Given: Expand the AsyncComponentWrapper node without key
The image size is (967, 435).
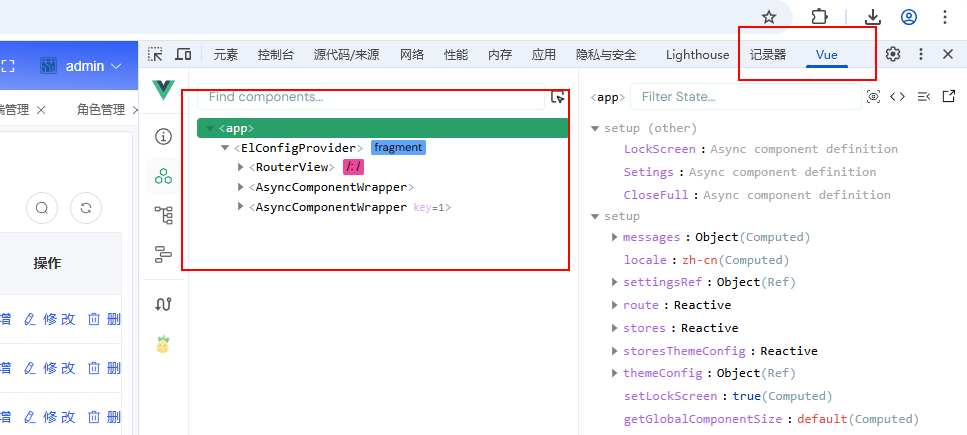Looking at the screenshot, I should click(241, 187).
